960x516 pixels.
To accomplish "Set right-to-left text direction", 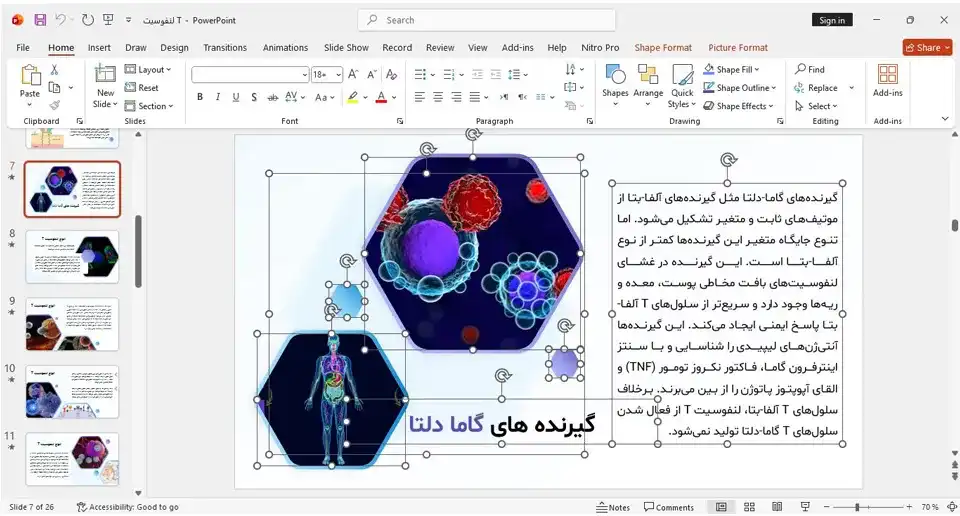I will (x=522, y=97).
